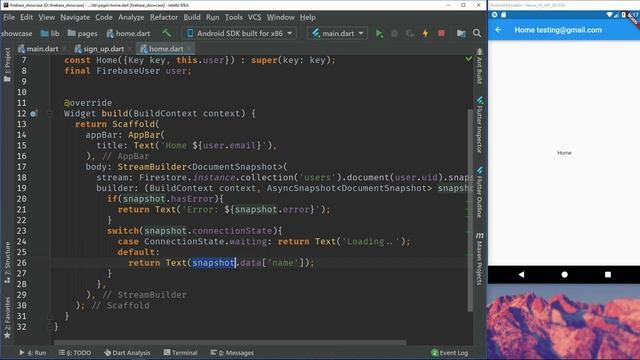Click the editor horizontal scrollbar
Screen dimensions: 640x360
[230, 342]
